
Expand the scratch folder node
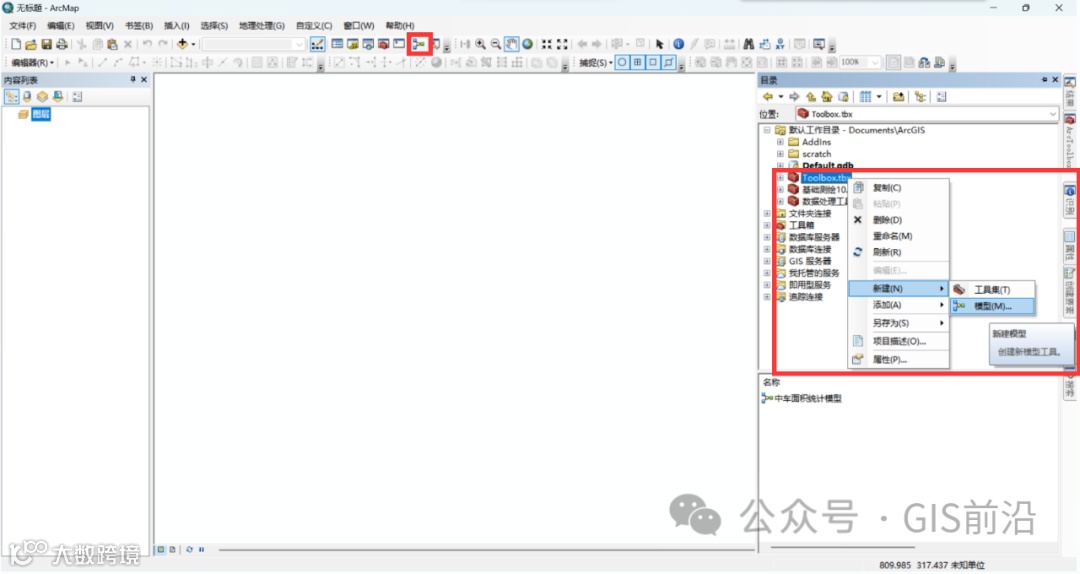(780, 154)
